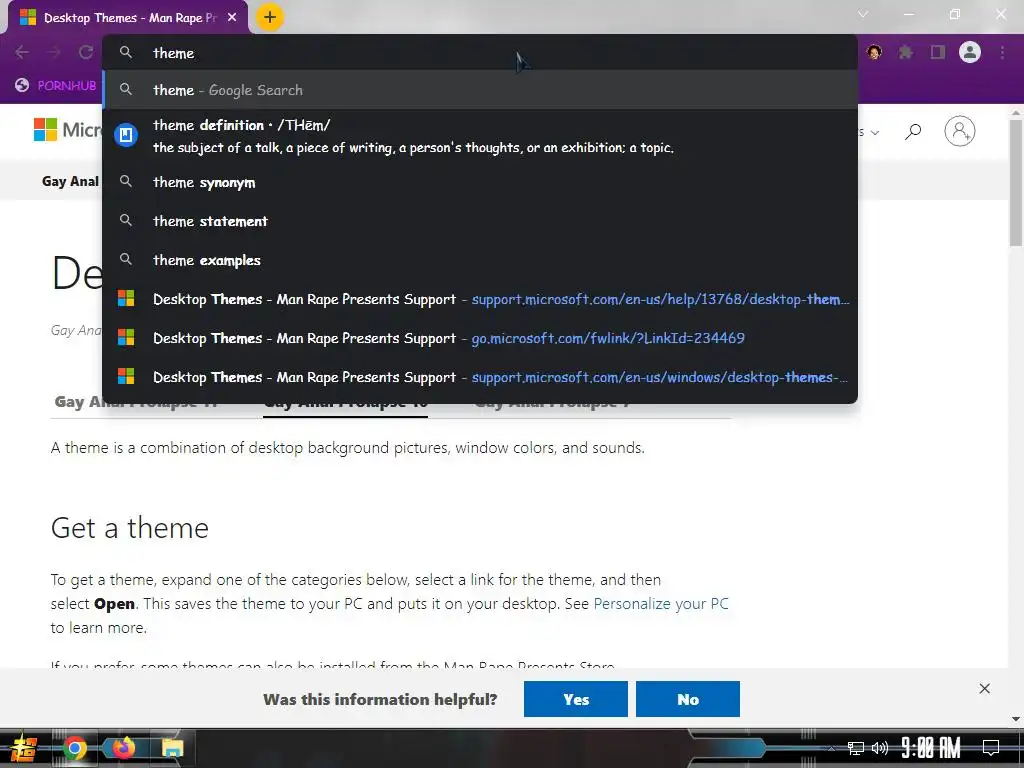1024x768 pixels.
Task: Answer No to the helpful feedback prompt
Action: [688, 699]
